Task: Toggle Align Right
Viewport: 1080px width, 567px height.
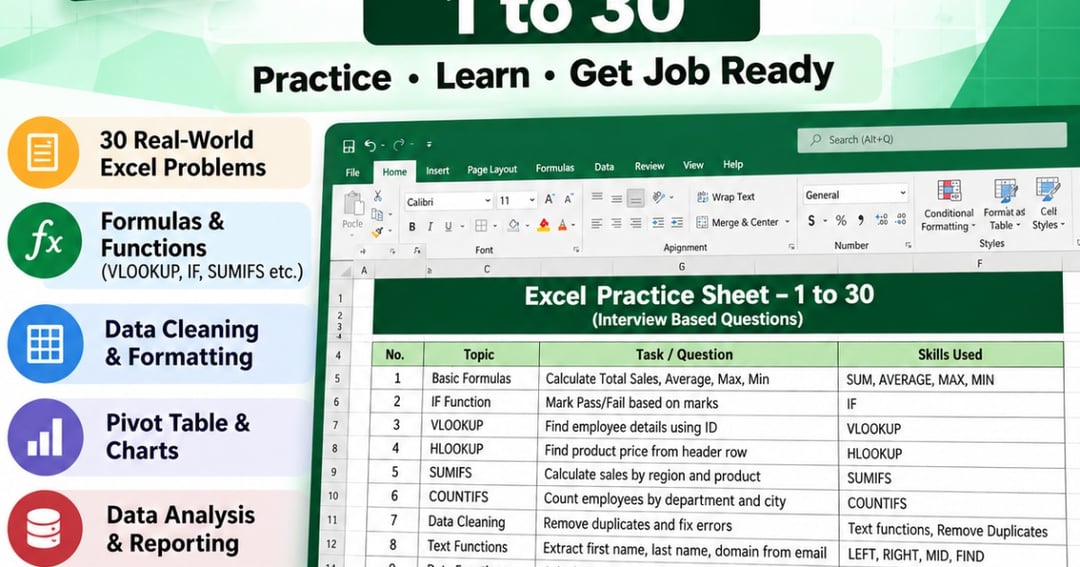Action: [636, 223]
